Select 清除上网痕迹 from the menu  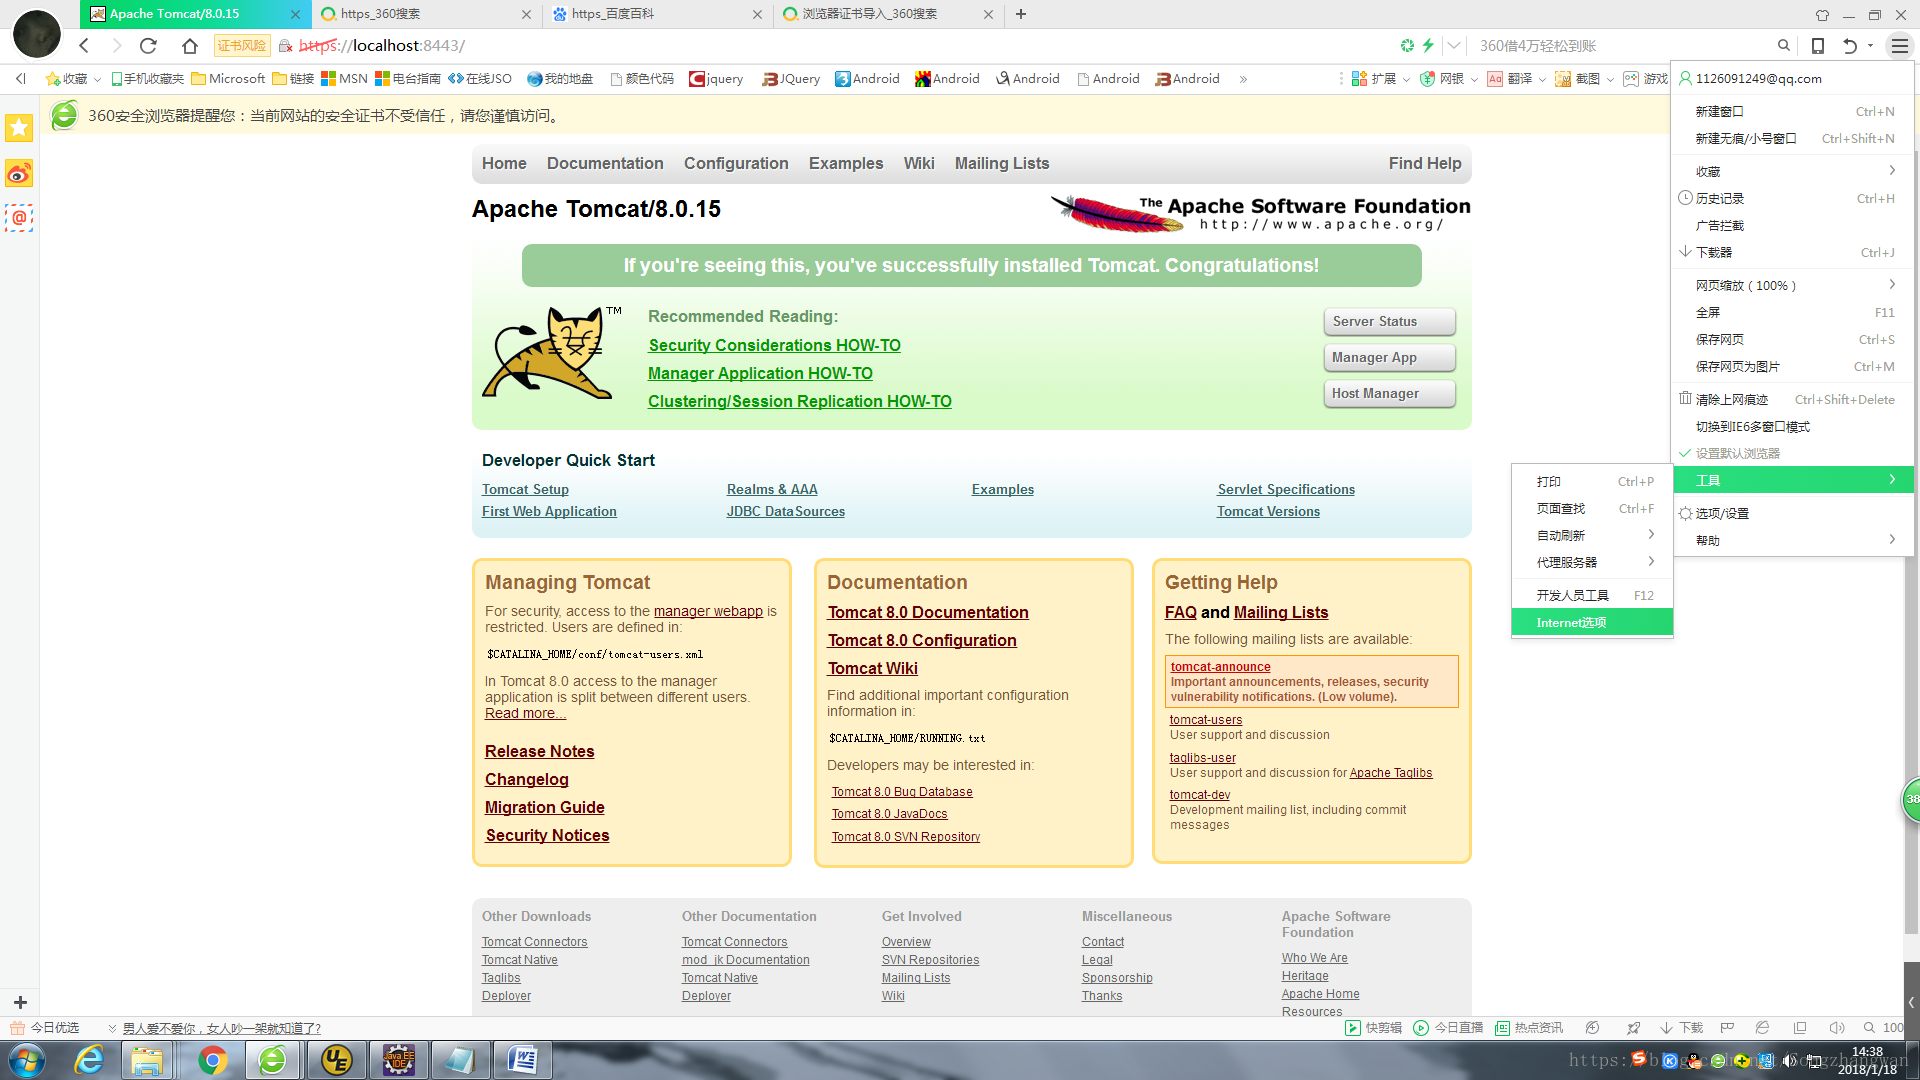coord(1792,399)
